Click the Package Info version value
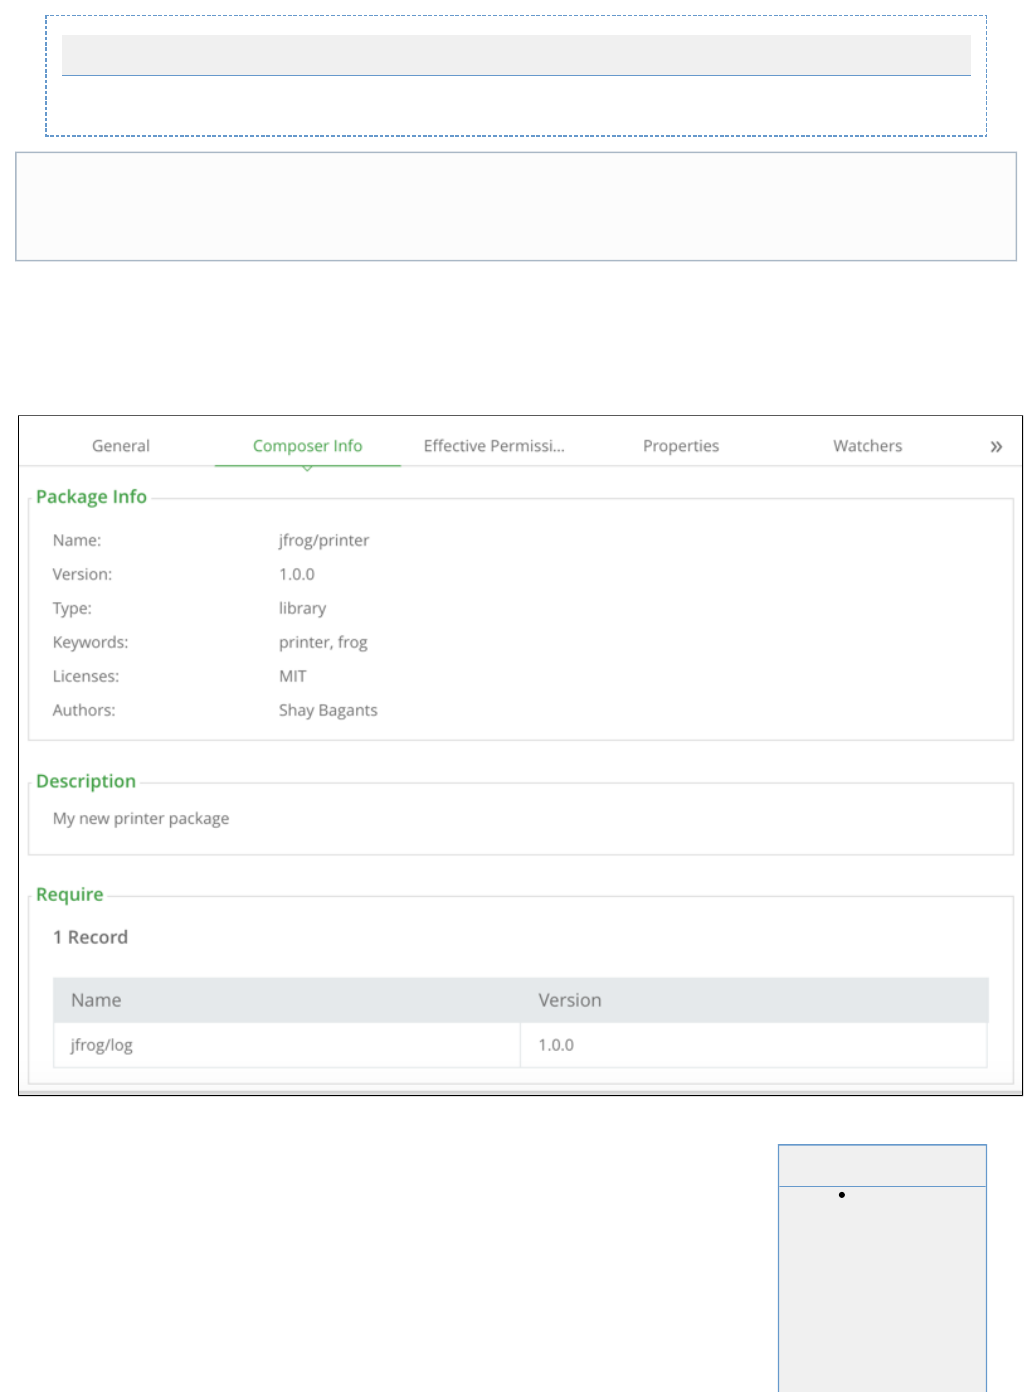1033x1392 pixels. (x=297, y=574)
